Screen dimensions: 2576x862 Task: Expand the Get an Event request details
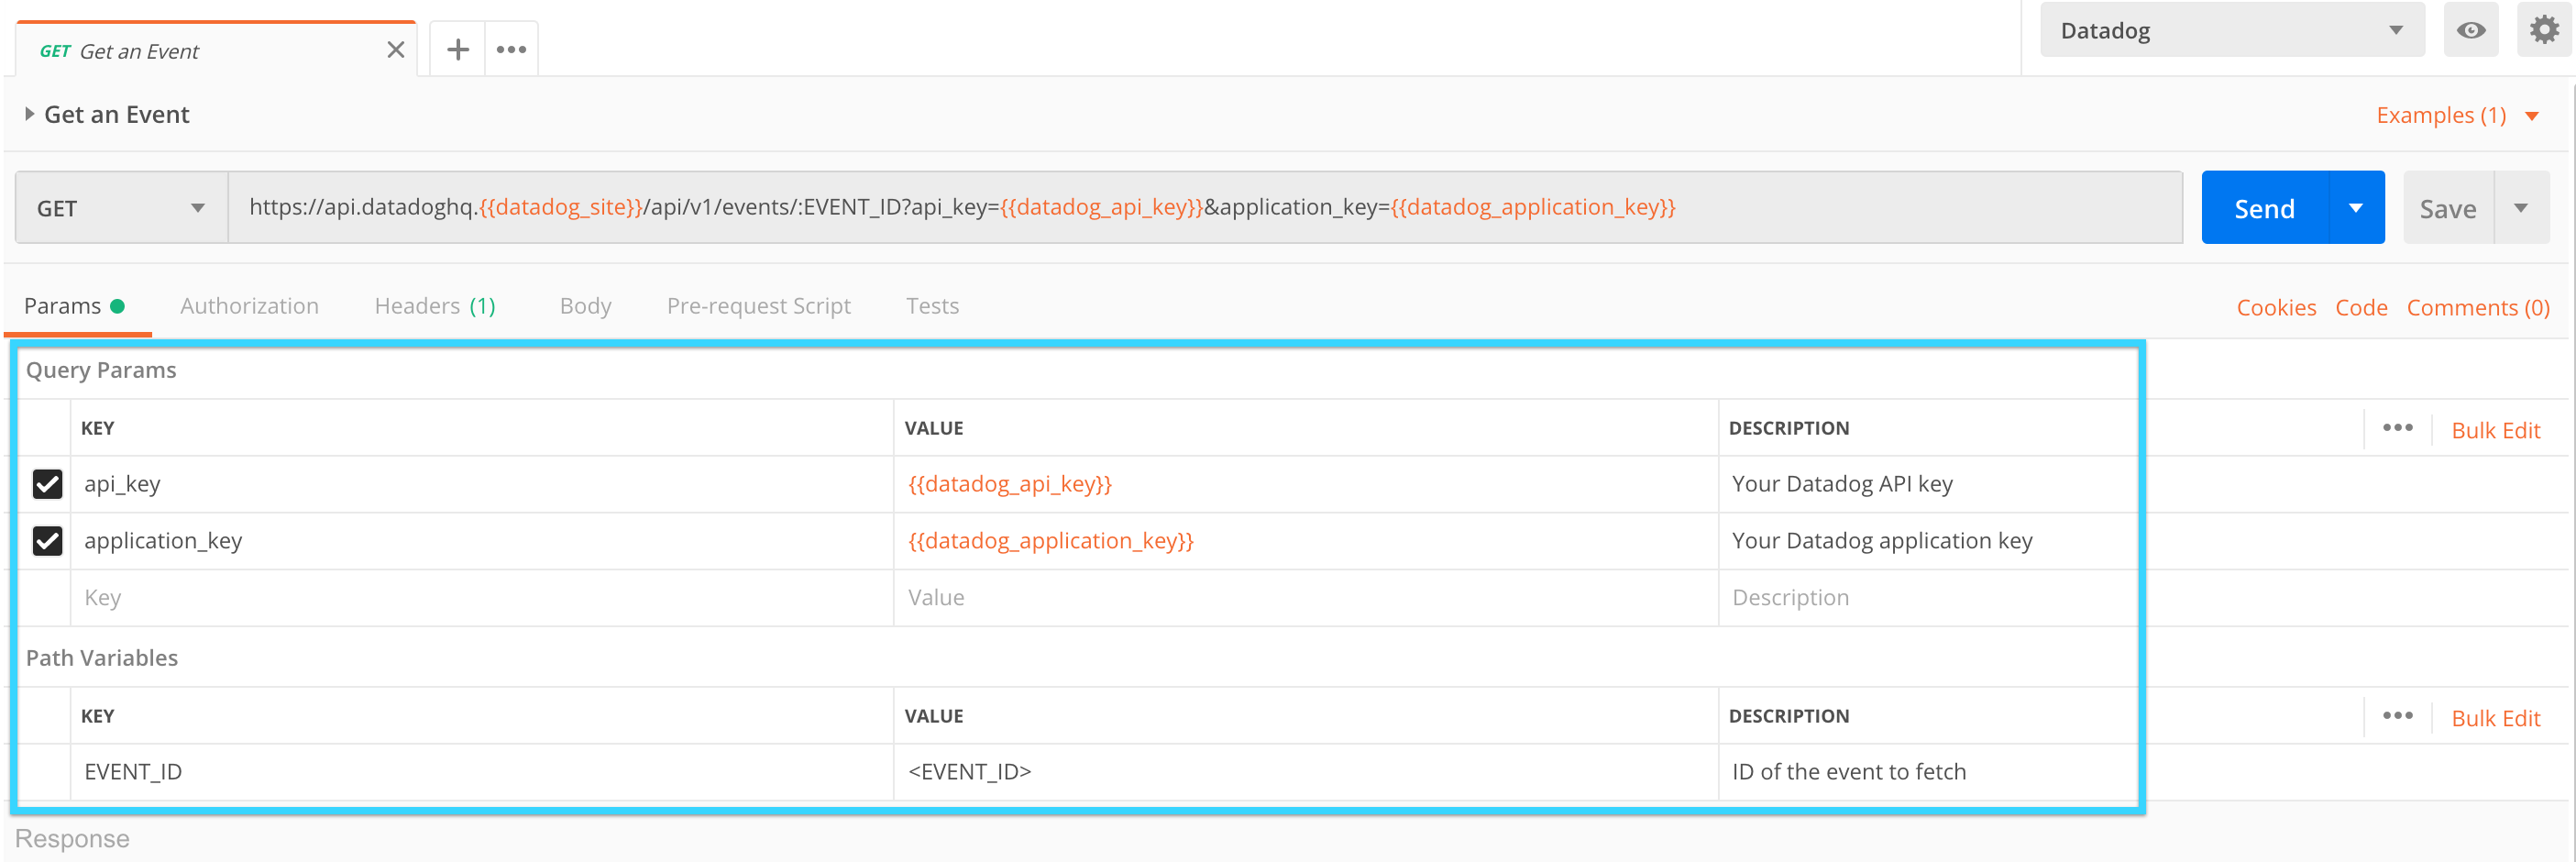click(x=29, y=113)
